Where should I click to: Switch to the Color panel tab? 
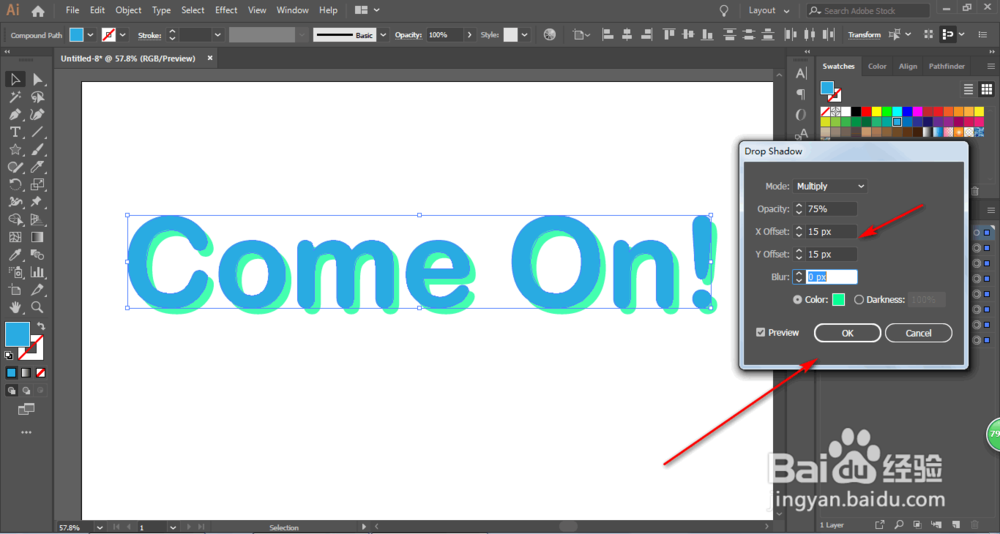point(877,66)
